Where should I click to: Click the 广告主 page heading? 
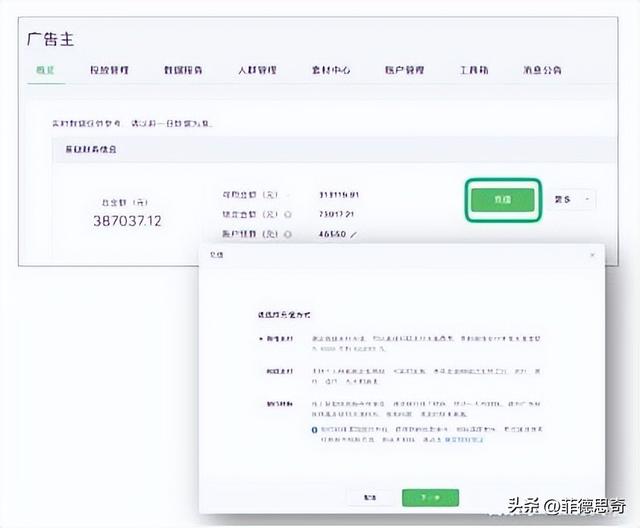pos(50,40)
